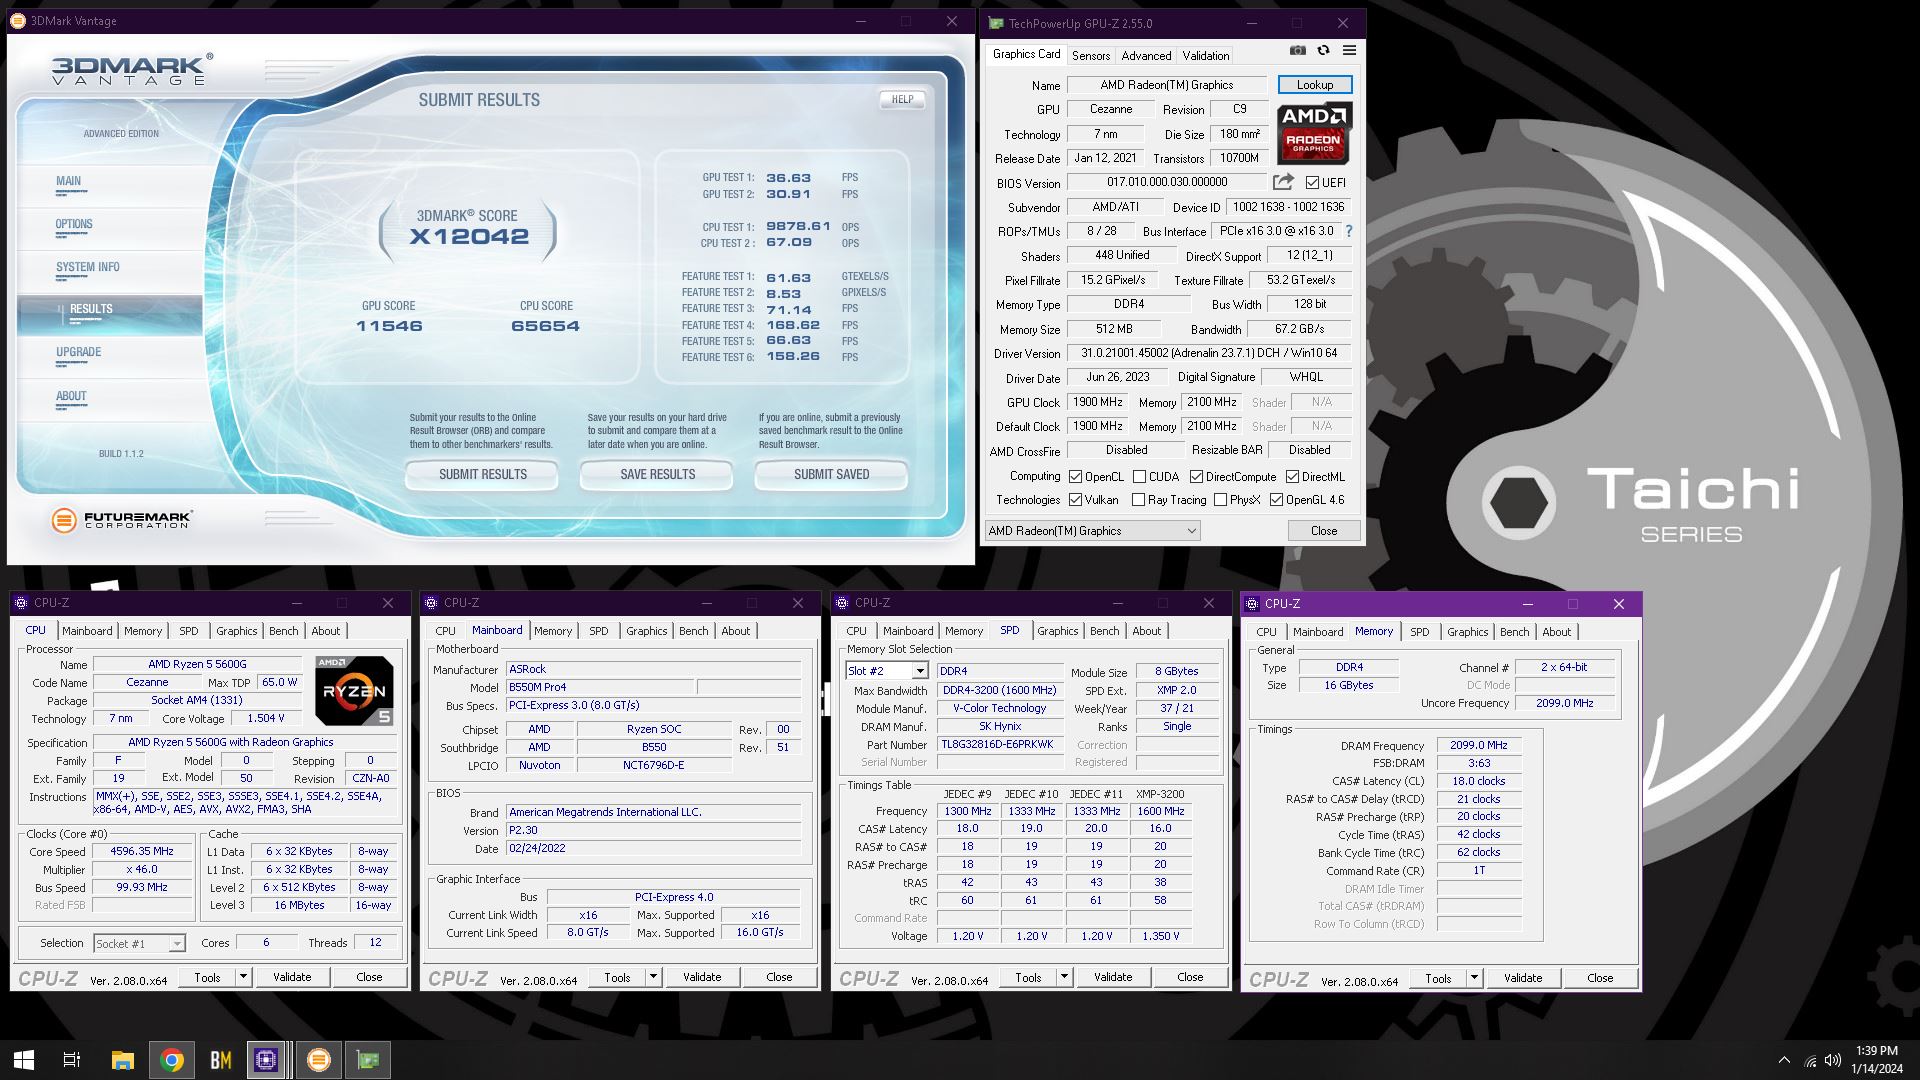Show hidden system tray icons
1920x1080 pixels.
tap(1784, 1060)
